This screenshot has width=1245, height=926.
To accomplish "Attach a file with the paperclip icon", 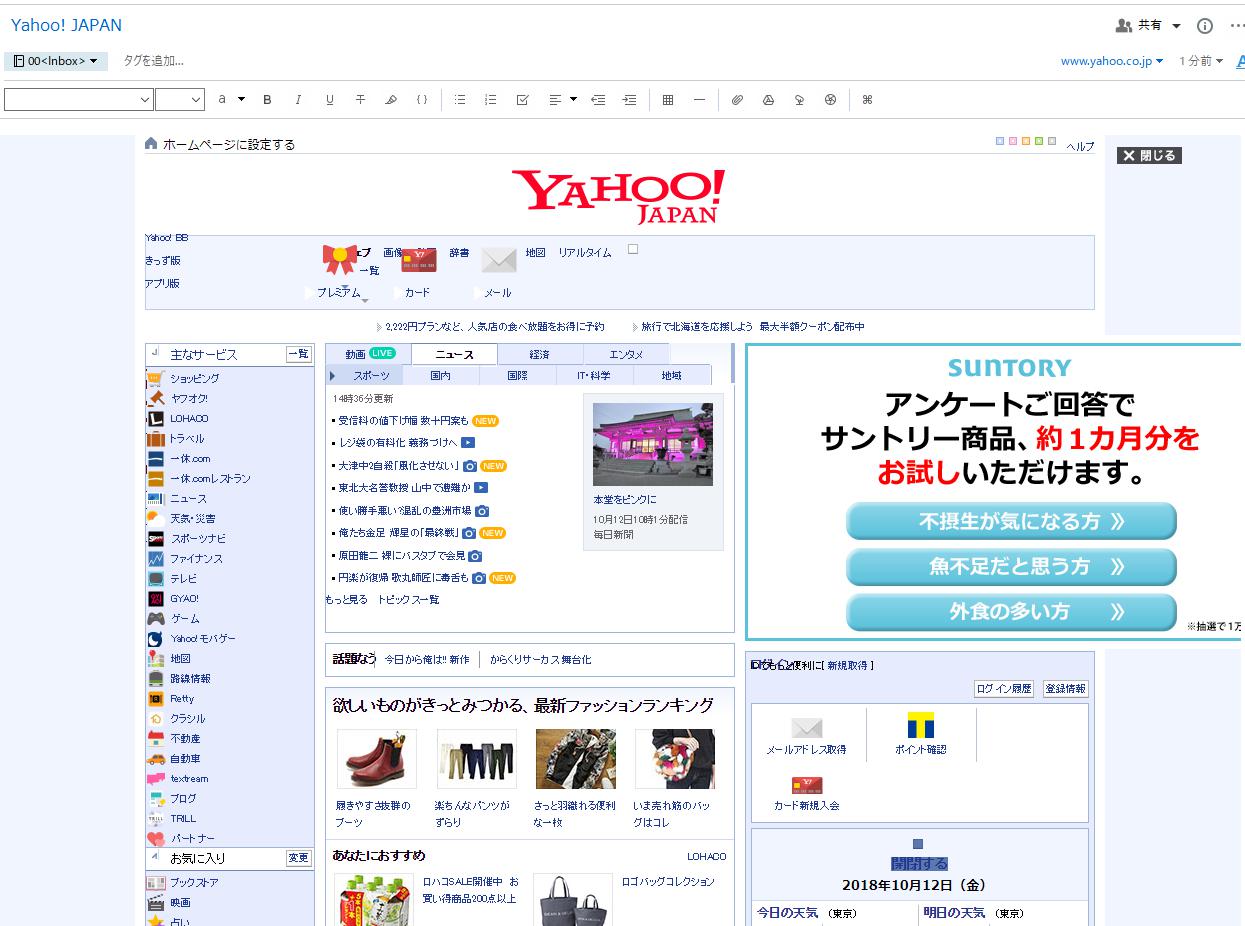I will point(737,100).
